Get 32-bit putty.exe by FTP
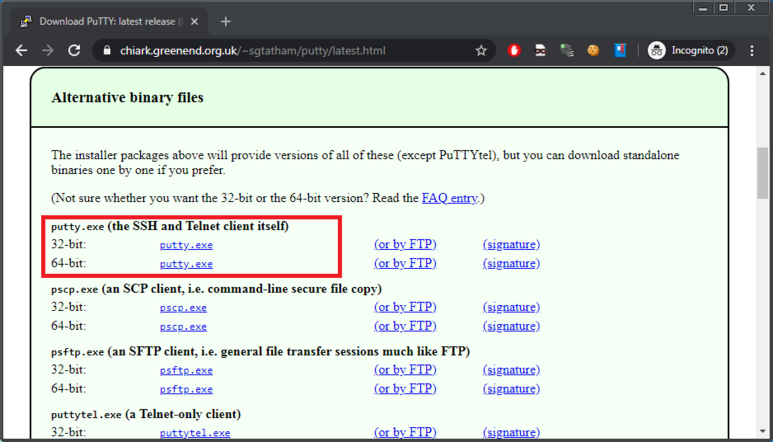The image size is (773, 442). (405, 244)
